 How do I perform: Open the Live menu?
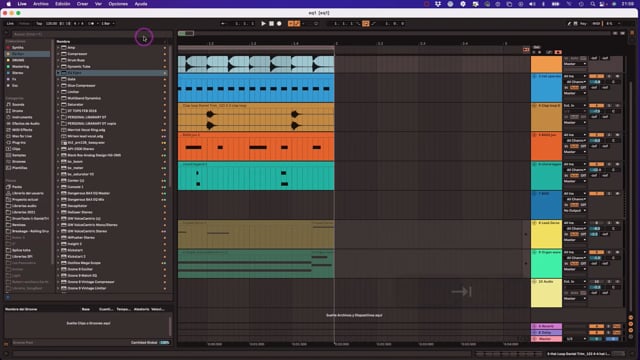(22, 4)
